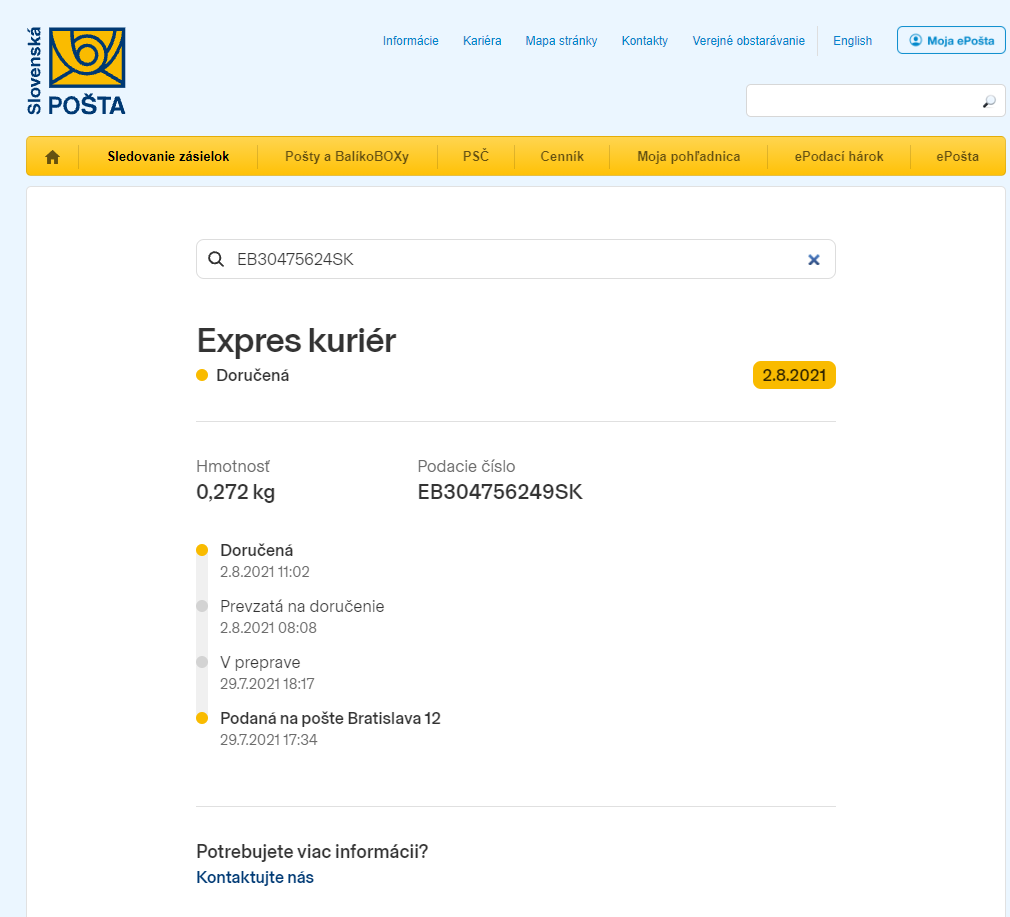Open the PSČ menu item

476,157
